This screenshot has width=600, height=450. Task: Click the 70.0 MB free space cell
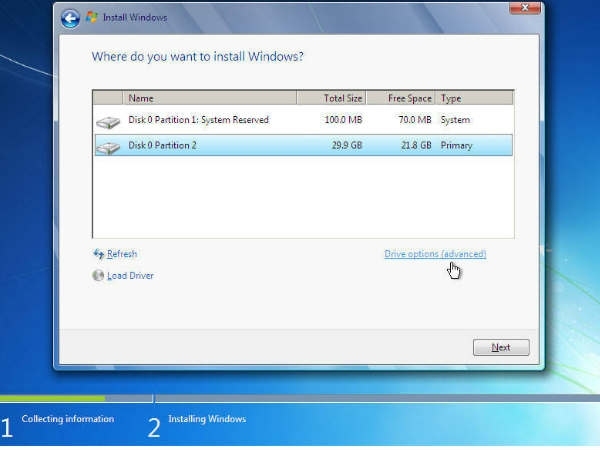click(x=415, y=120)
